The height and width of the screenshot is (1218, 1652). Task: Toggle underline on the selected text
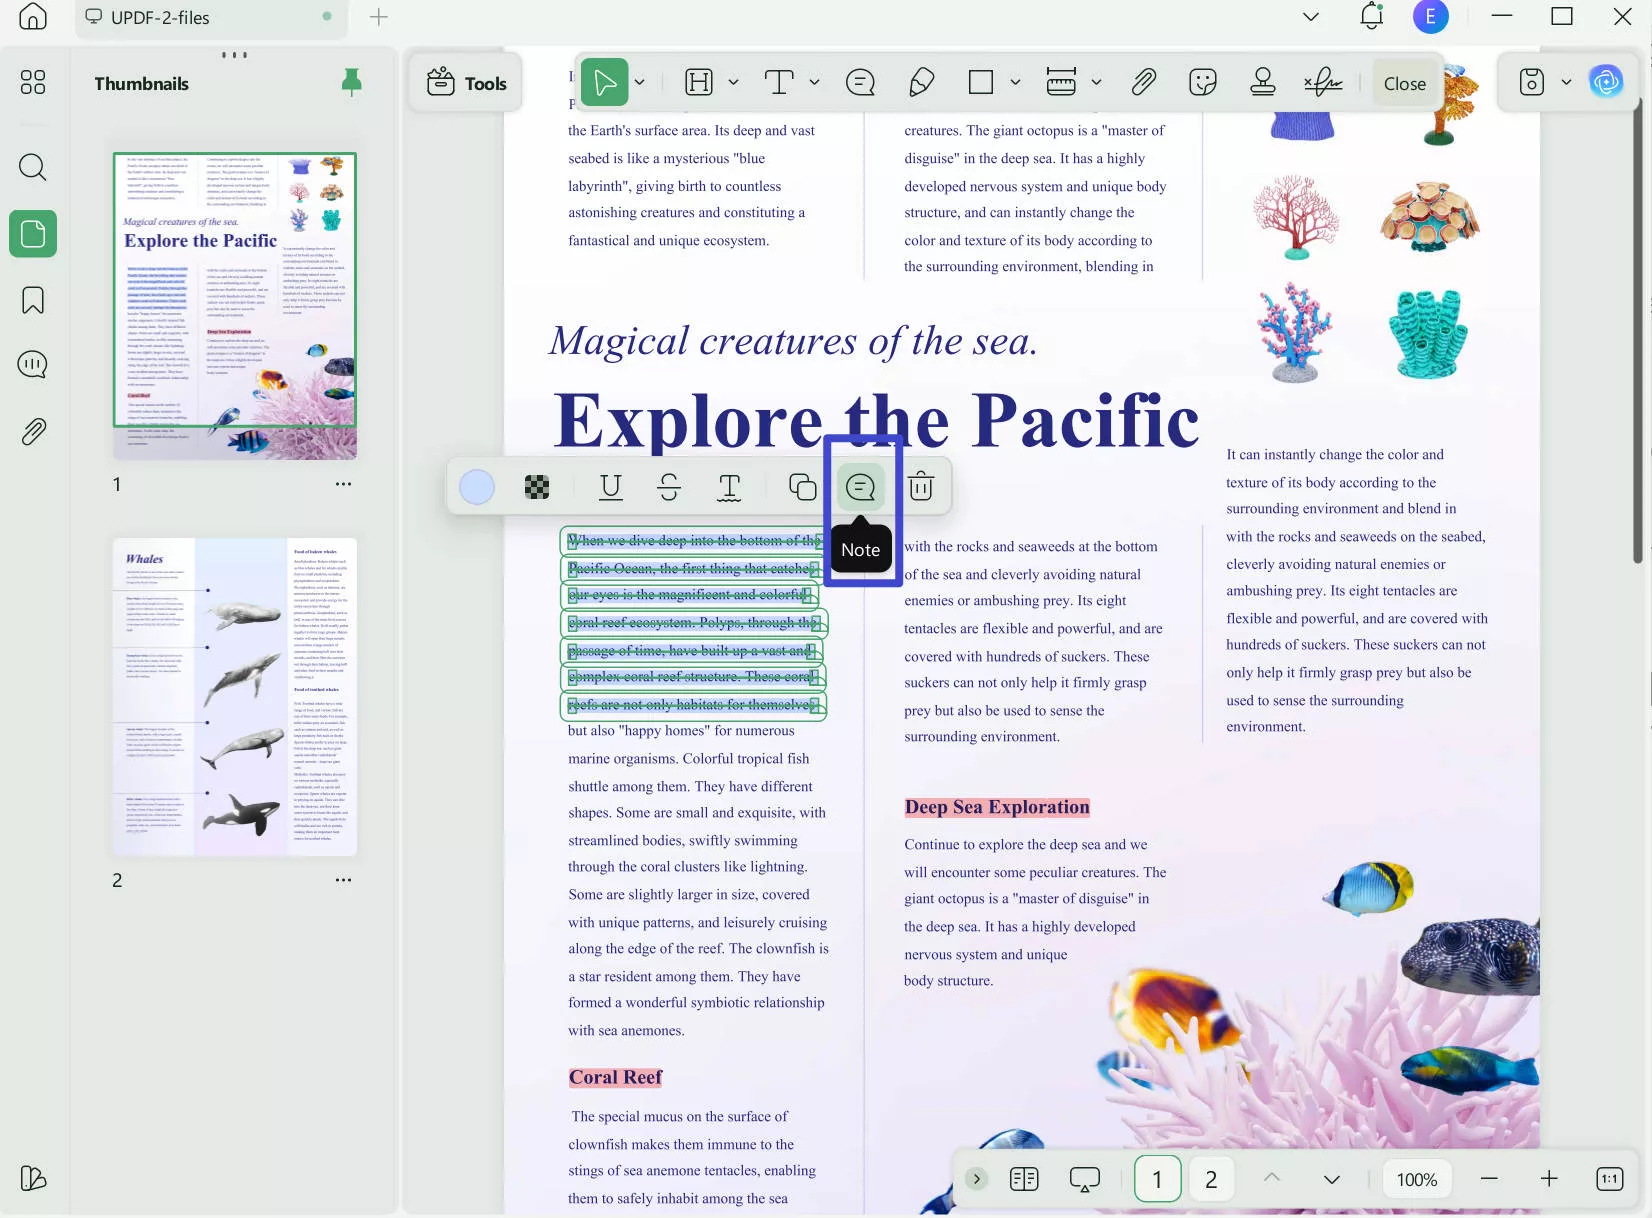(x=610, y=487)
